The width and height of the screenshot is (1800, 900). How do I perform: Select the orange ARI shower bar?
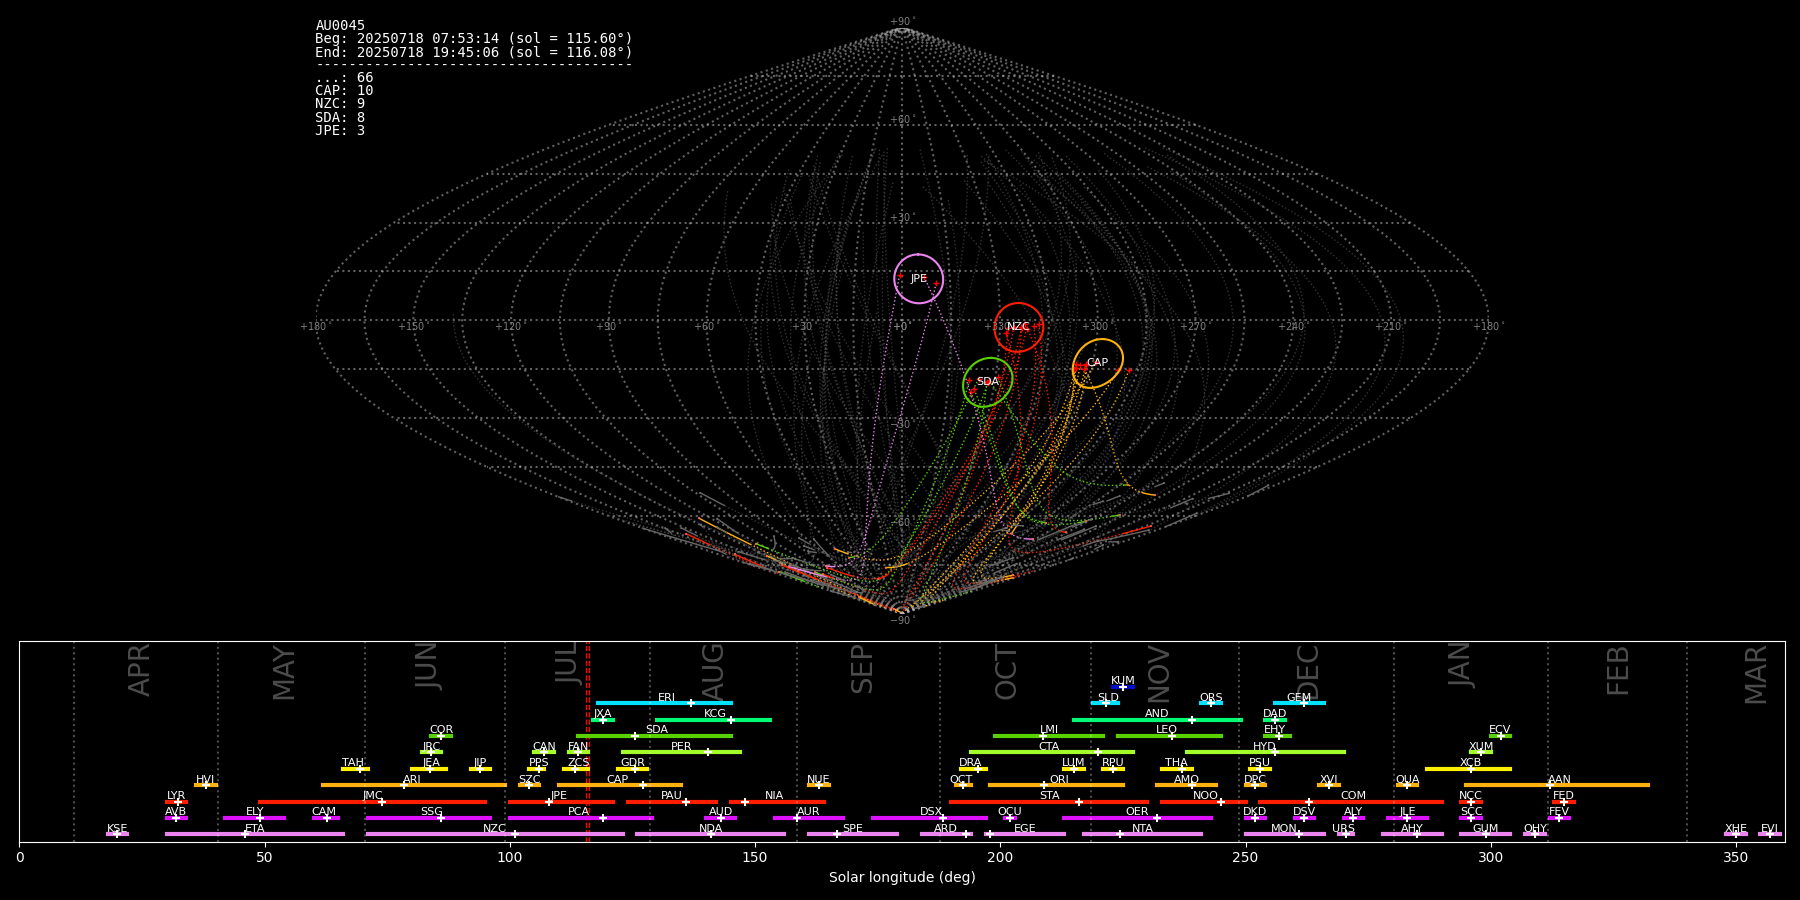413,785
